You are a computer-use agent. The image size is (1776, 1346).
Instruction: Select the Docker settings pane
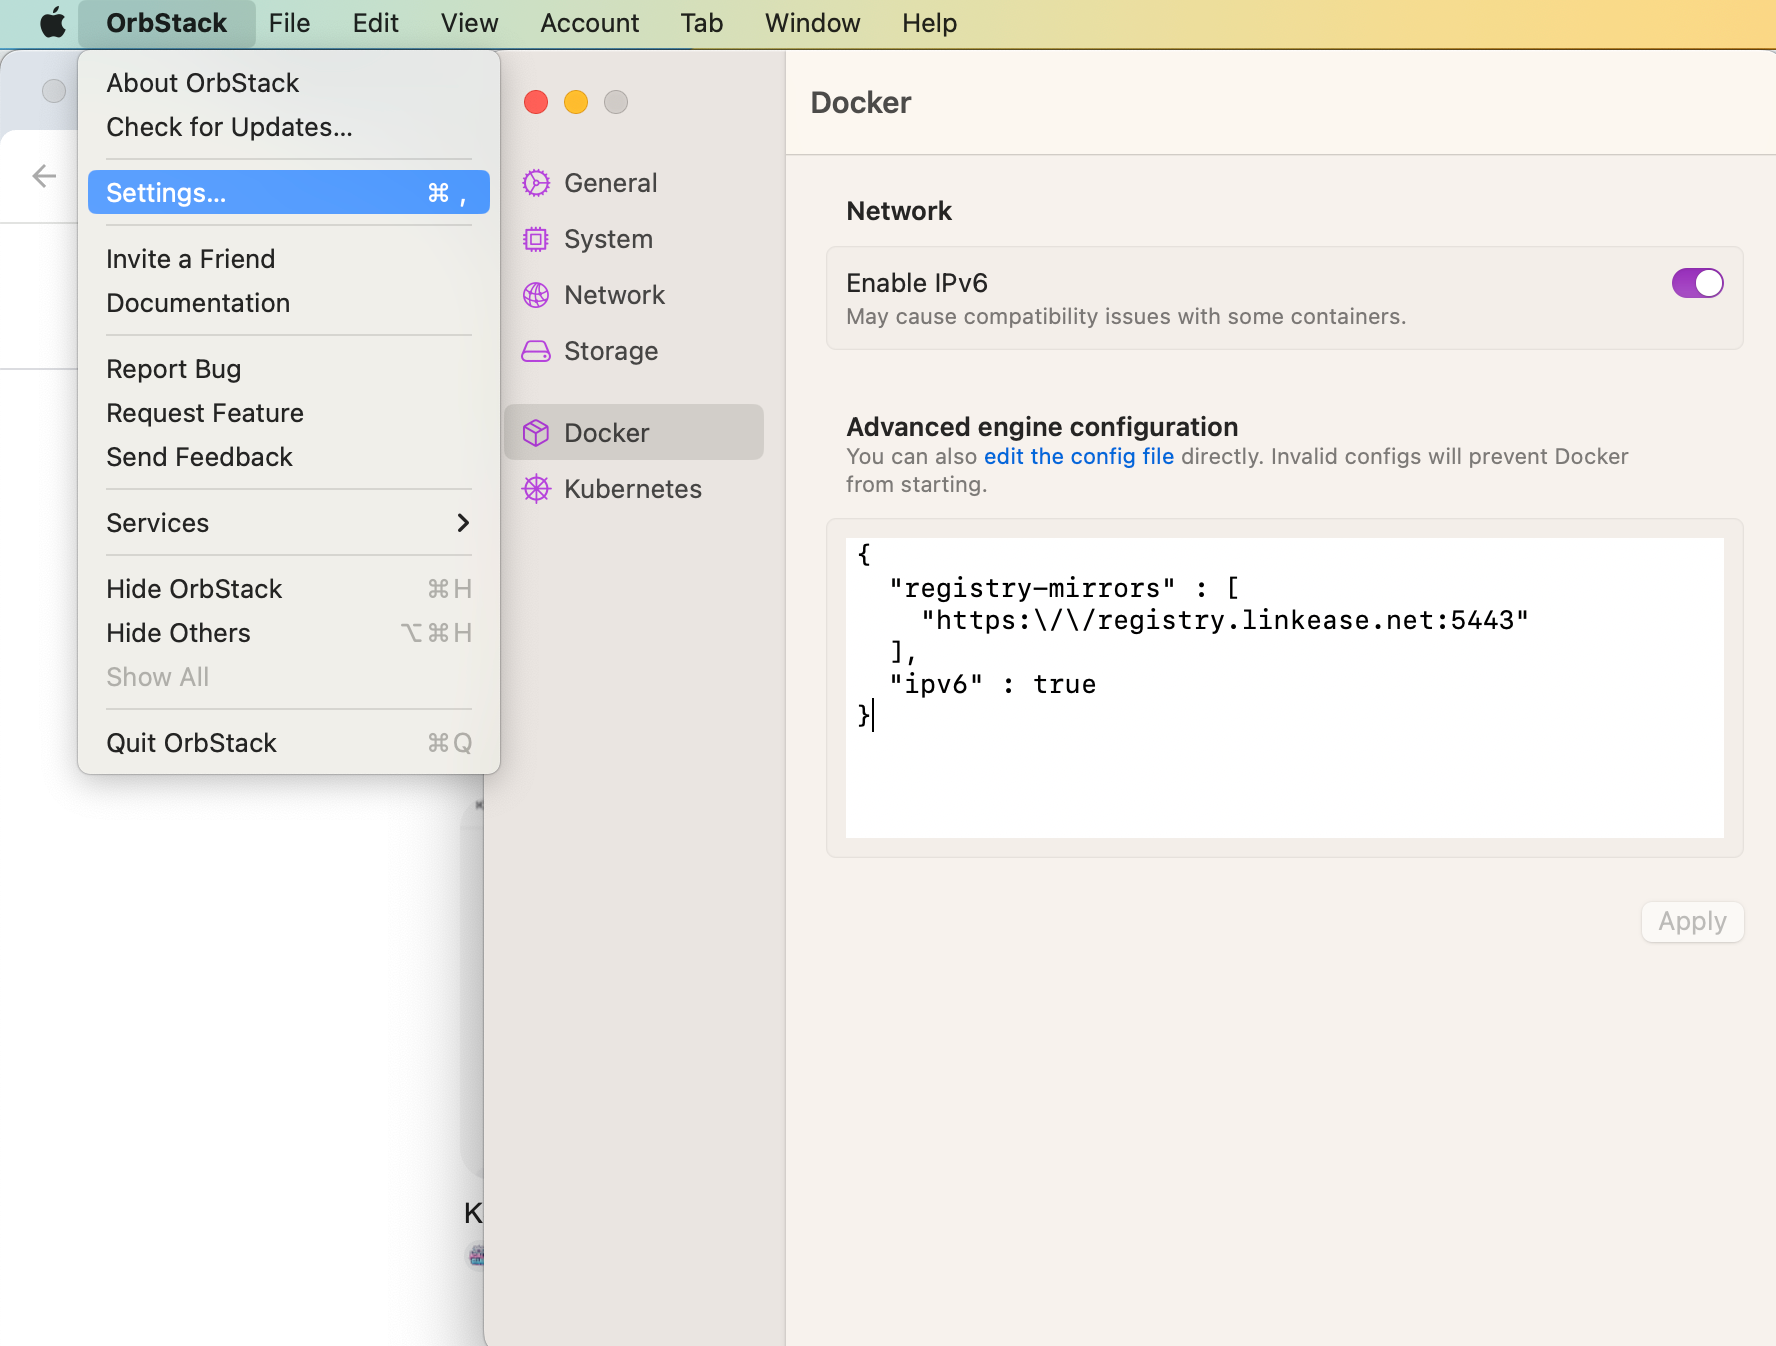click(634, 433)
